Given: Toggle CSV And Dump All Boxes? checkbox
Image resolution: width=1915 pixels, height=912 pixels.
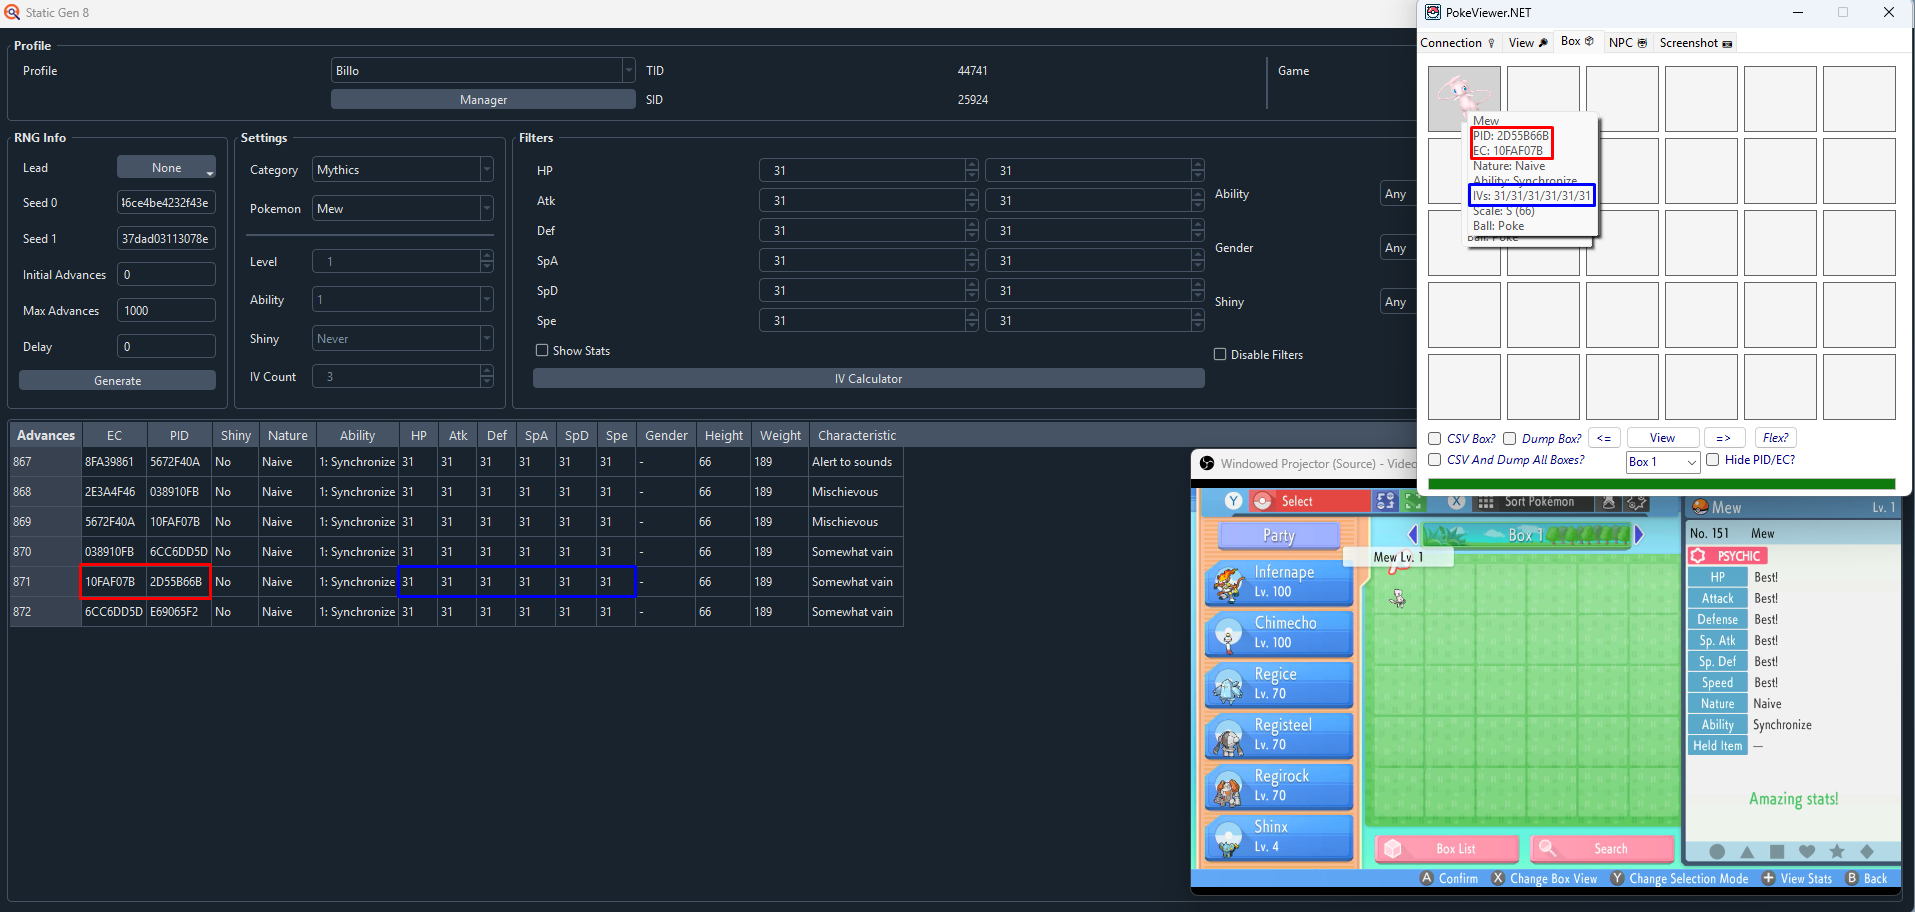Looking at the screenshot, I should click(x=1435, y=460).
